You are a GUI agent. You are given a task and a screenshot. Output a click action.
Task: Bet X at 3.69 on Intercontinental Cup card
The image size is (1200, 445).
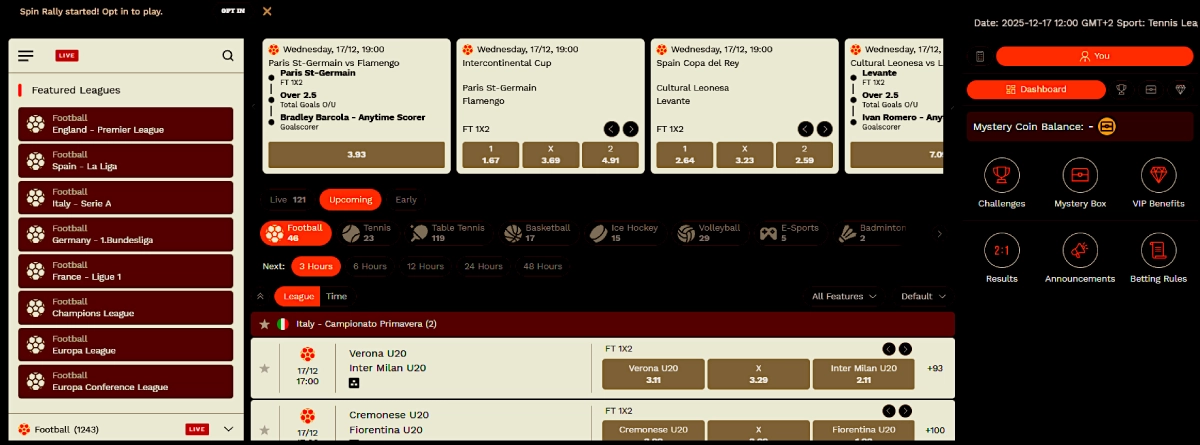(551, 154)
